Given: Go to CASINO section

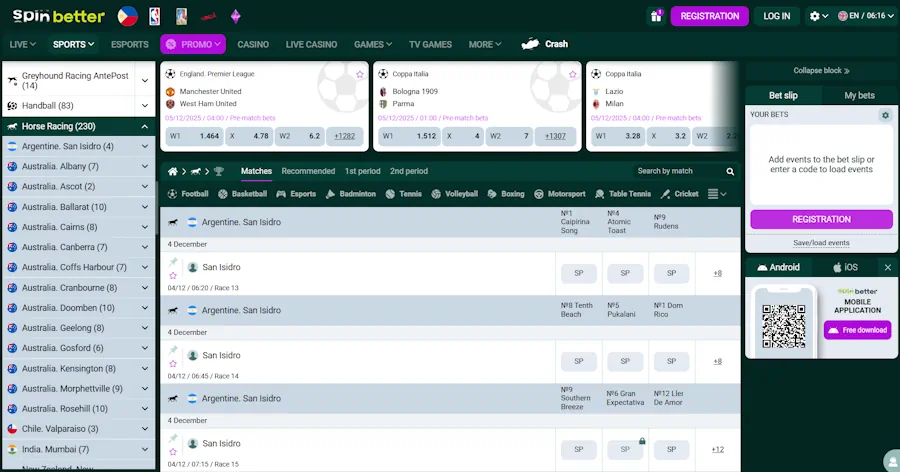Looking at the screenshot, I should (x=253, y=44).
